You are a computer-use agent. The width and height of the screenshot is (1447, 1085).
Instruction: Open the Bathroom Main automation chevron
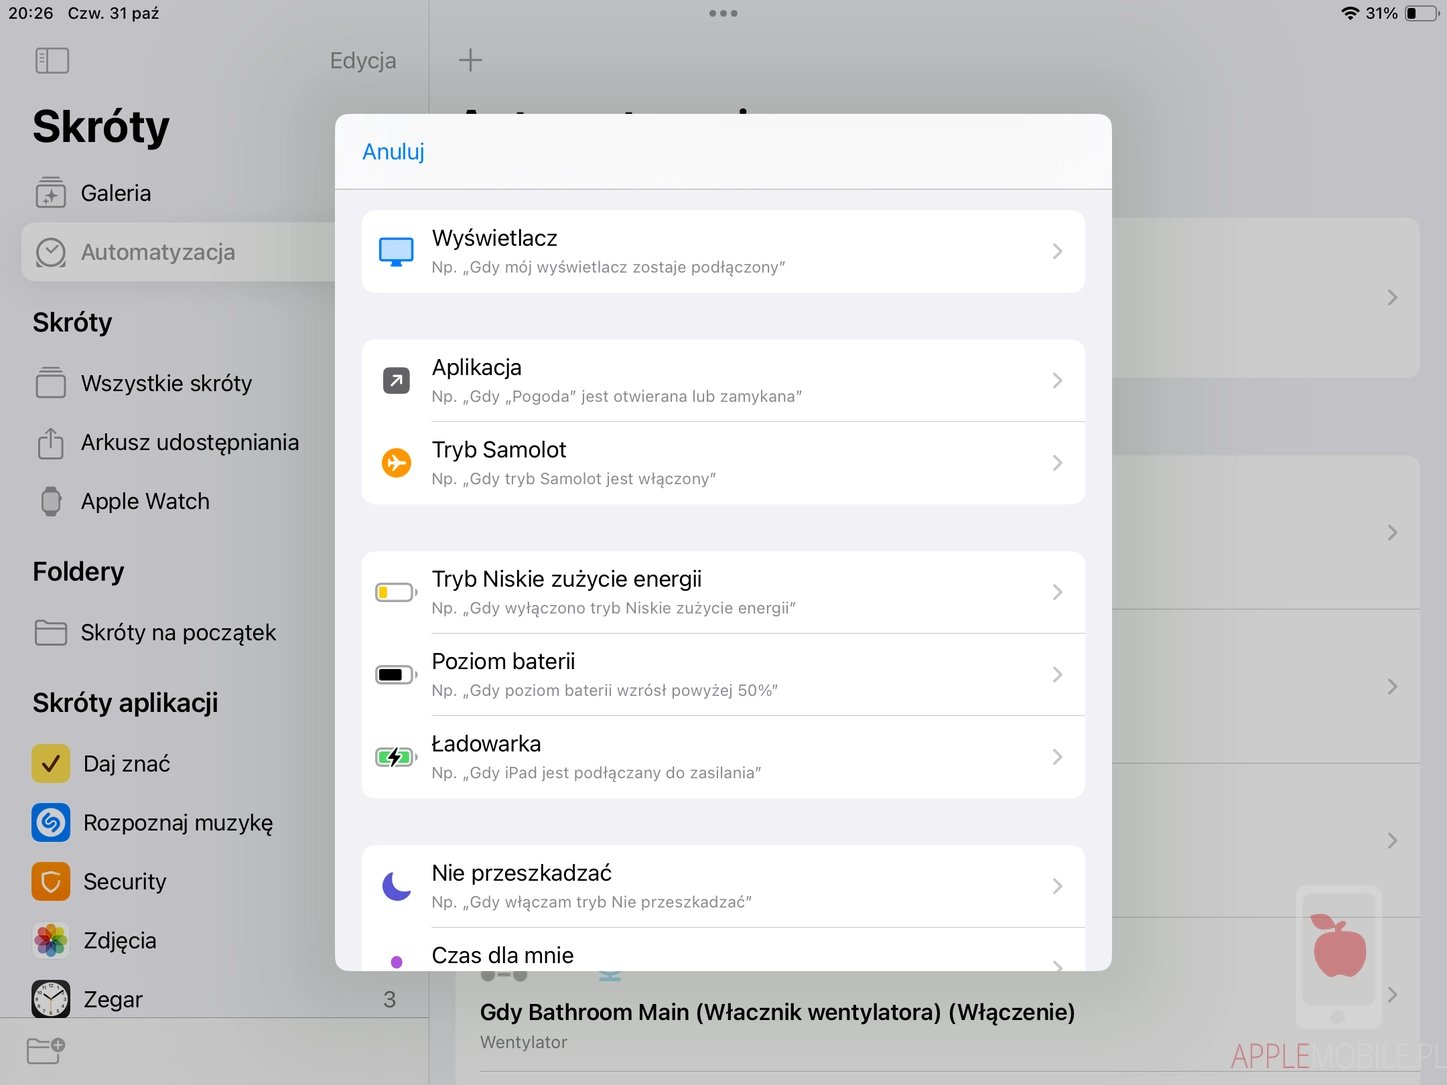[1392, 995]
